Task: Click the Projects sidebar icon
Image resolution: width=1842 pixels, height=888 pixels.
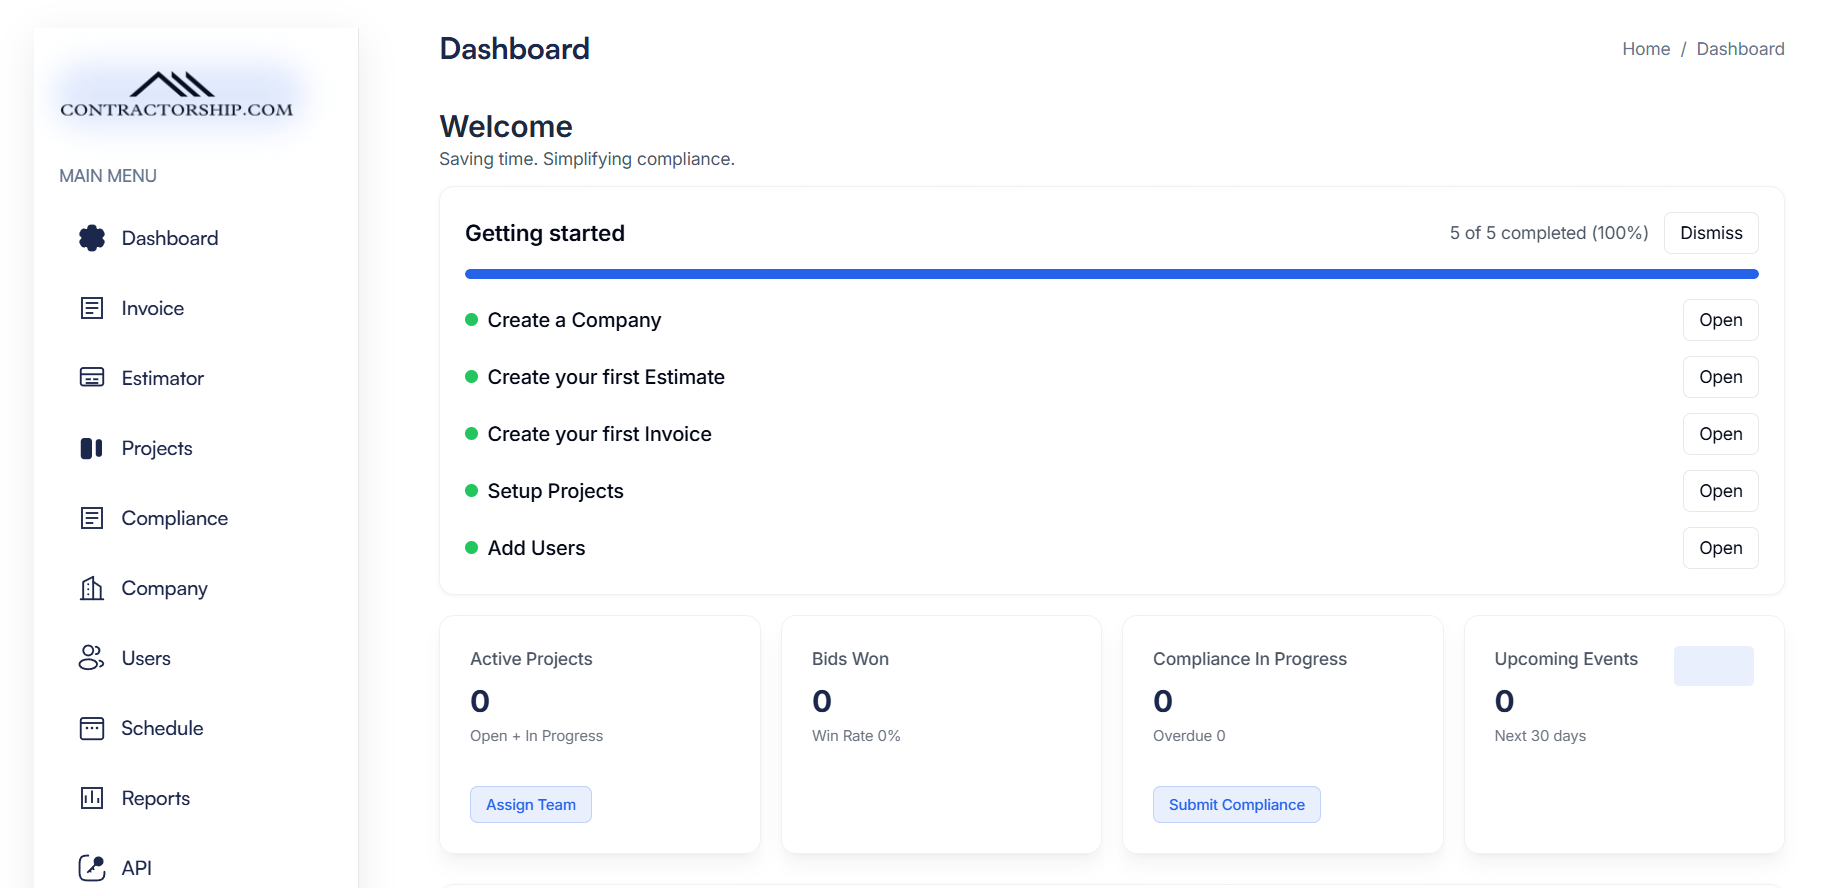Action: click(x=92, y=448)
